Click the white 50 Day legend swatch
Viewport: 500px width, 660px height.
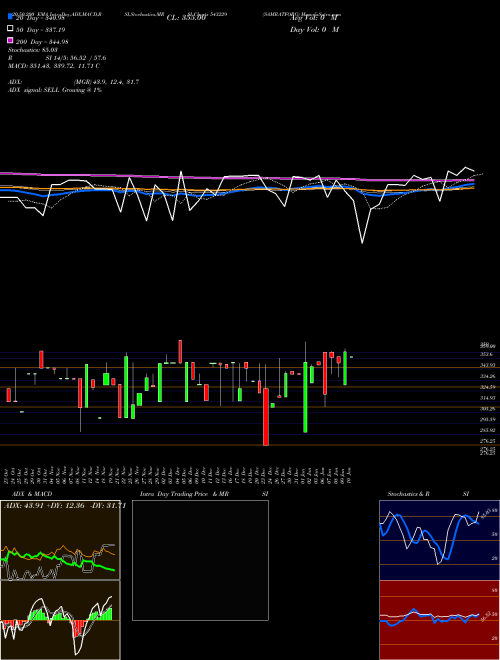tap(10, 28)
